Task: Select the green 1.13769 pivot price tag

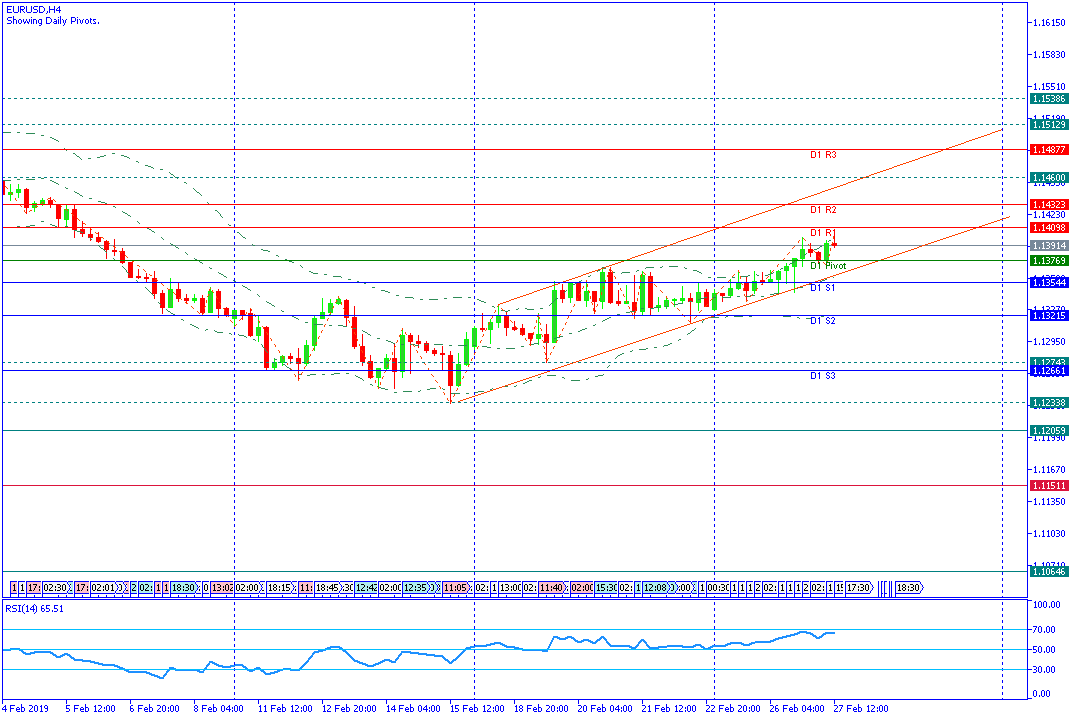Action: tap(1049, 260)
